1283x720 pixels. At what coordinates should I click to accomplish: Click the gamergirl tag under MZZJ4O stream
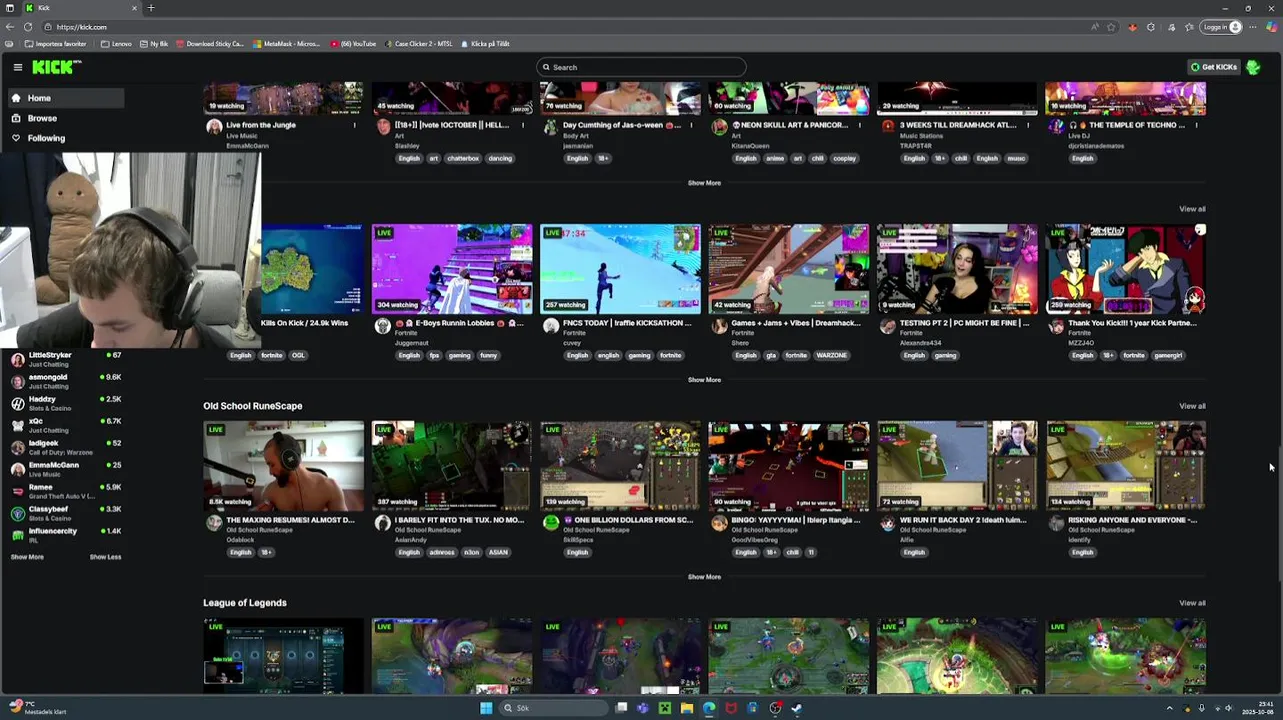coord(1168,355)
